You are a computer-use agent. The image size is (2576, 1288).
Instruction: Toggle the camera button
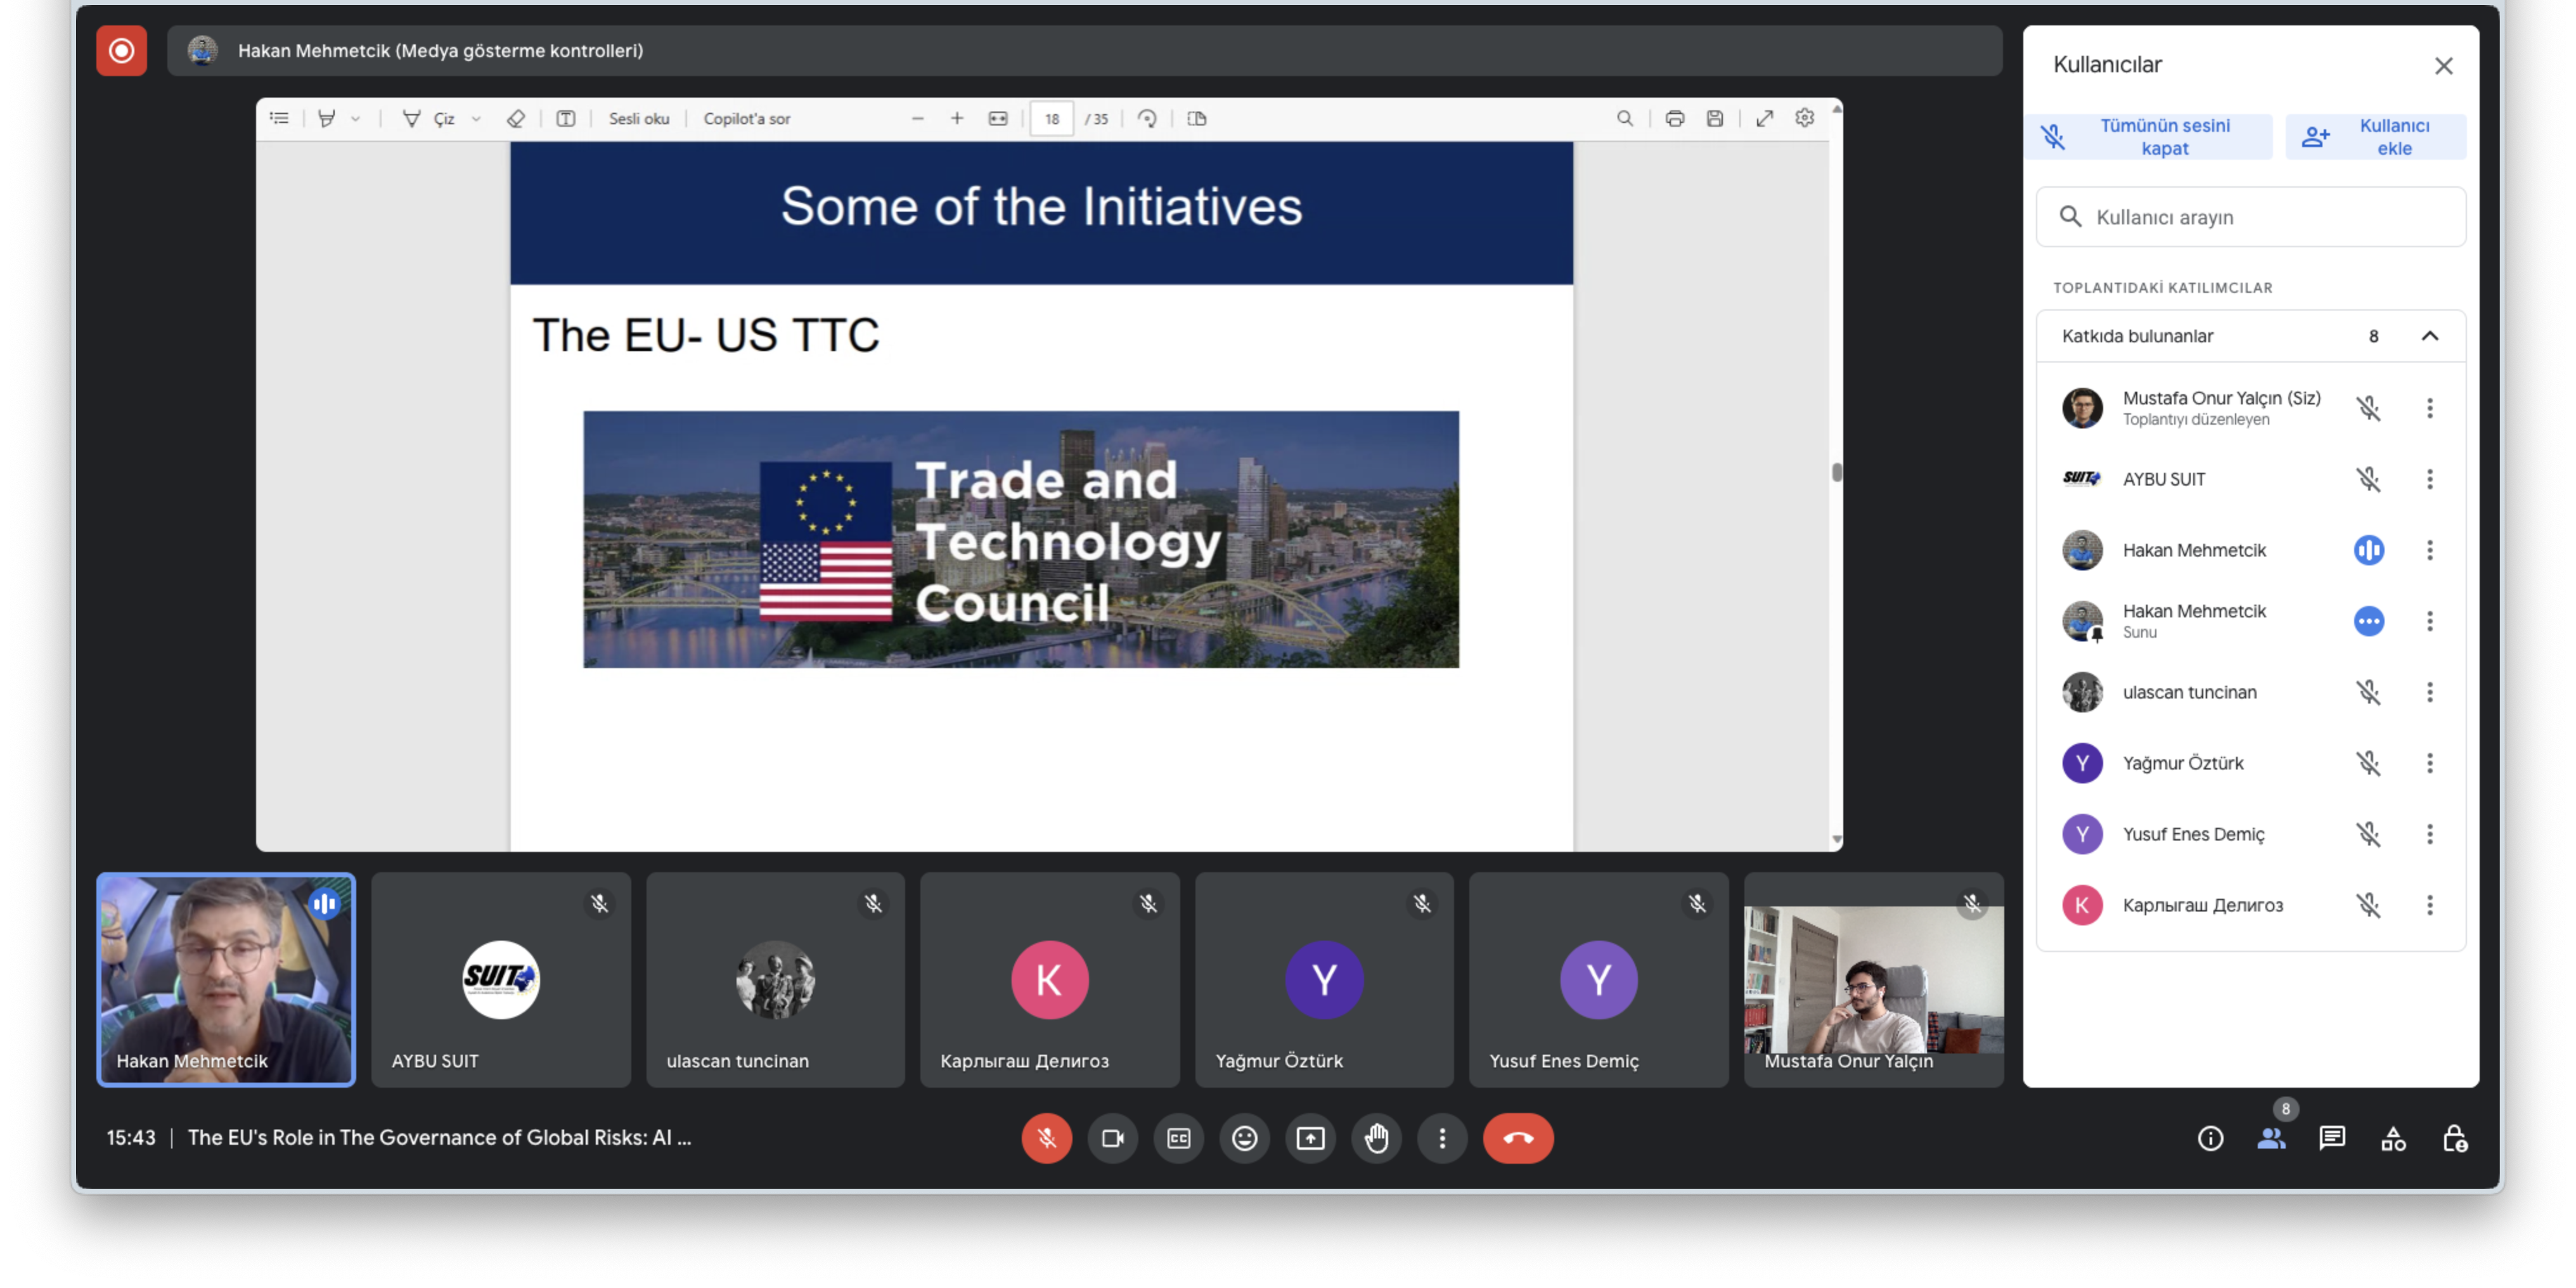coord(1112,1138)
